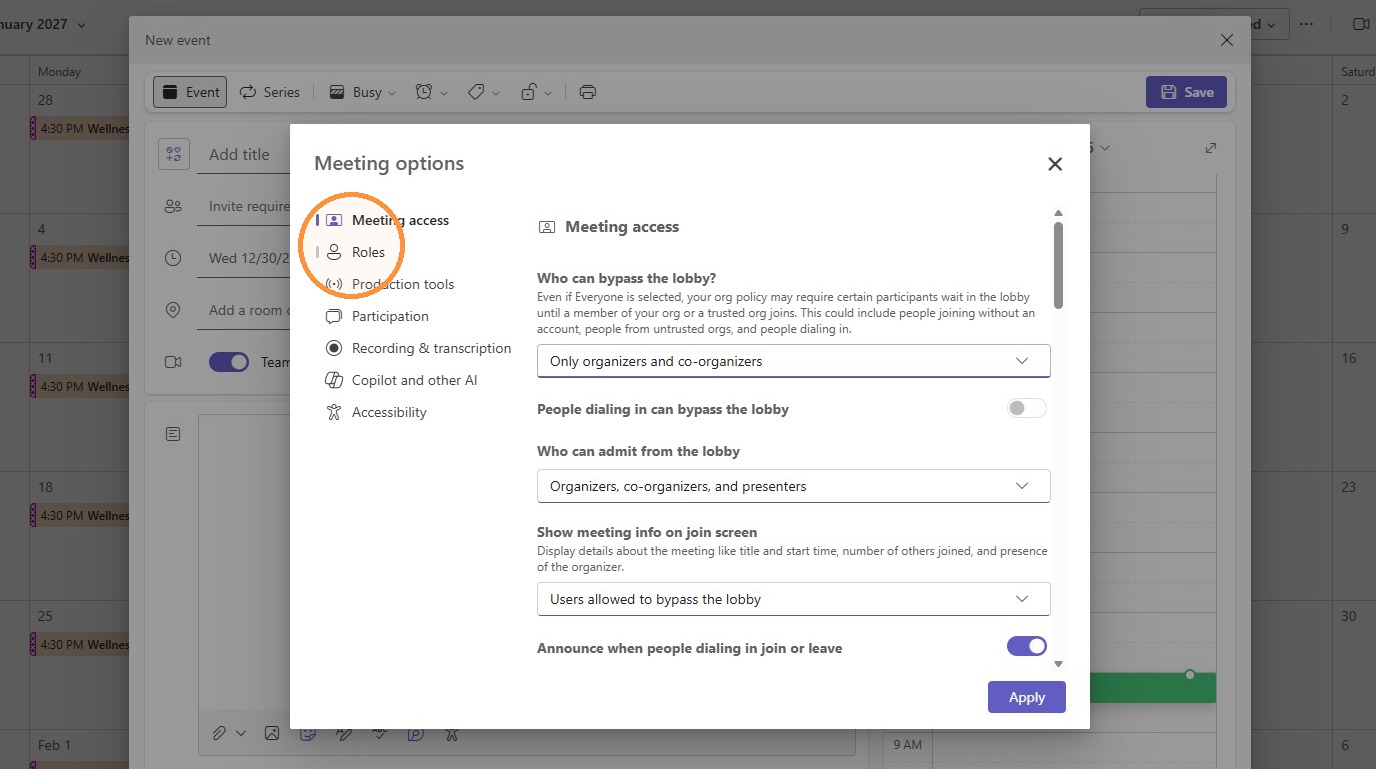The height and width of the screenshot is (769, 1376).
Task: Click the Meet now camera icon
Action: tap(1360, 24)
